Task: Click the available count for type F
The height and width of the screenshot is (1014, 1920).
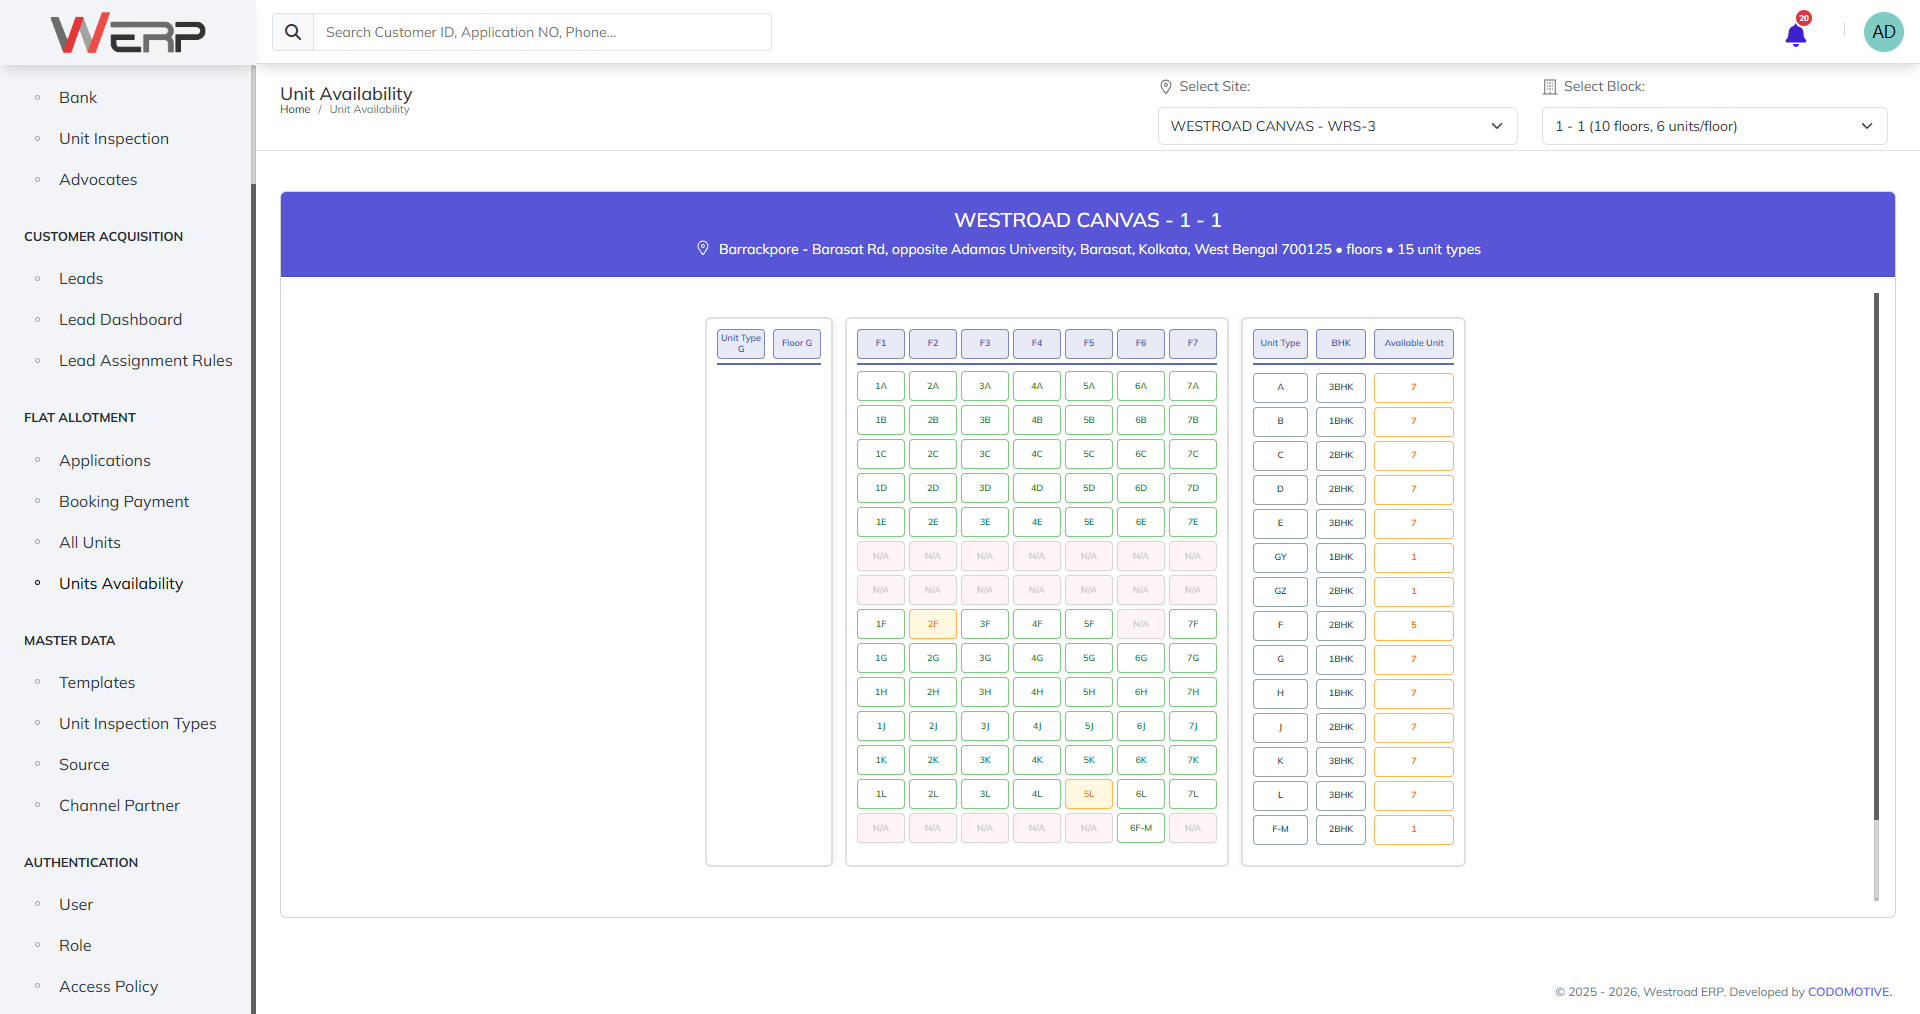Action: (x=1414, y=625)
